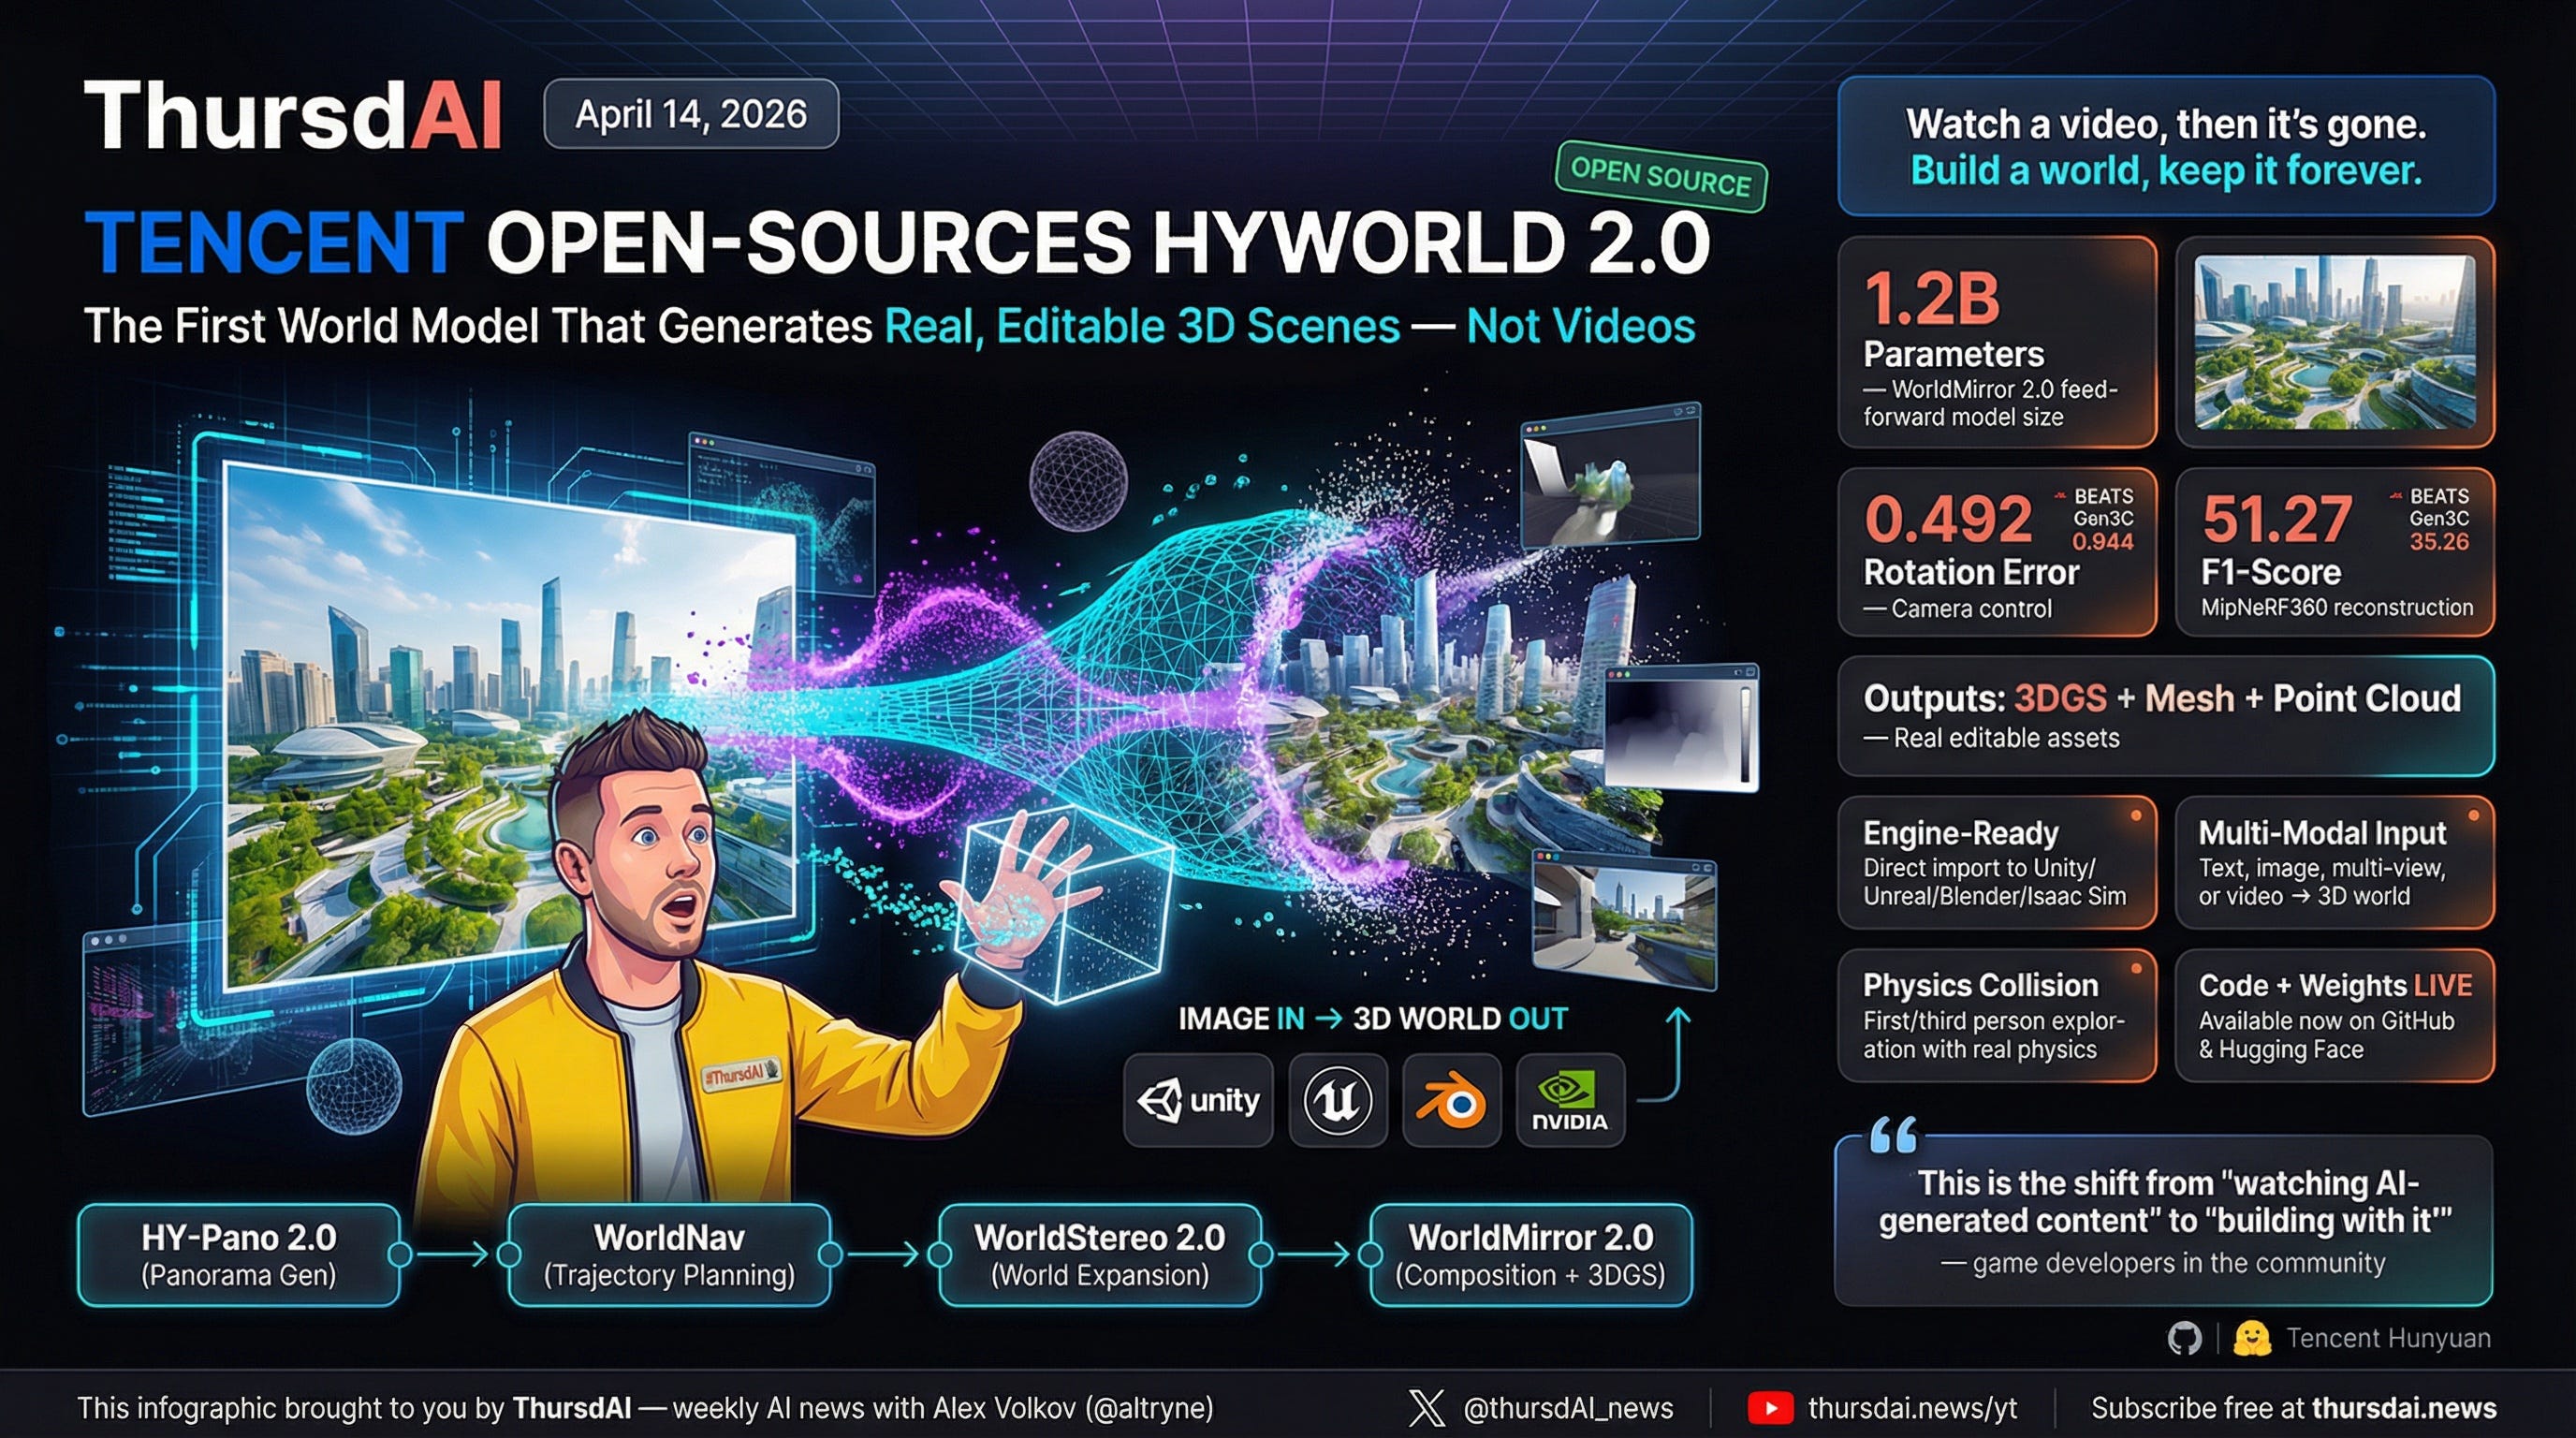Select the WorldNav trajectory planning box
Screen dimensions: 2576x1438
tap(669, 1254)
